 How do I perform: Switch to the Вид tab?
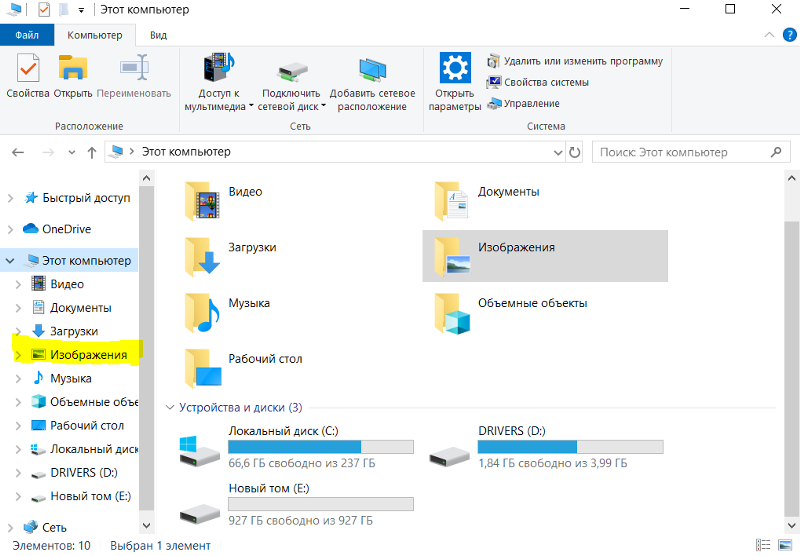[158, 35]
